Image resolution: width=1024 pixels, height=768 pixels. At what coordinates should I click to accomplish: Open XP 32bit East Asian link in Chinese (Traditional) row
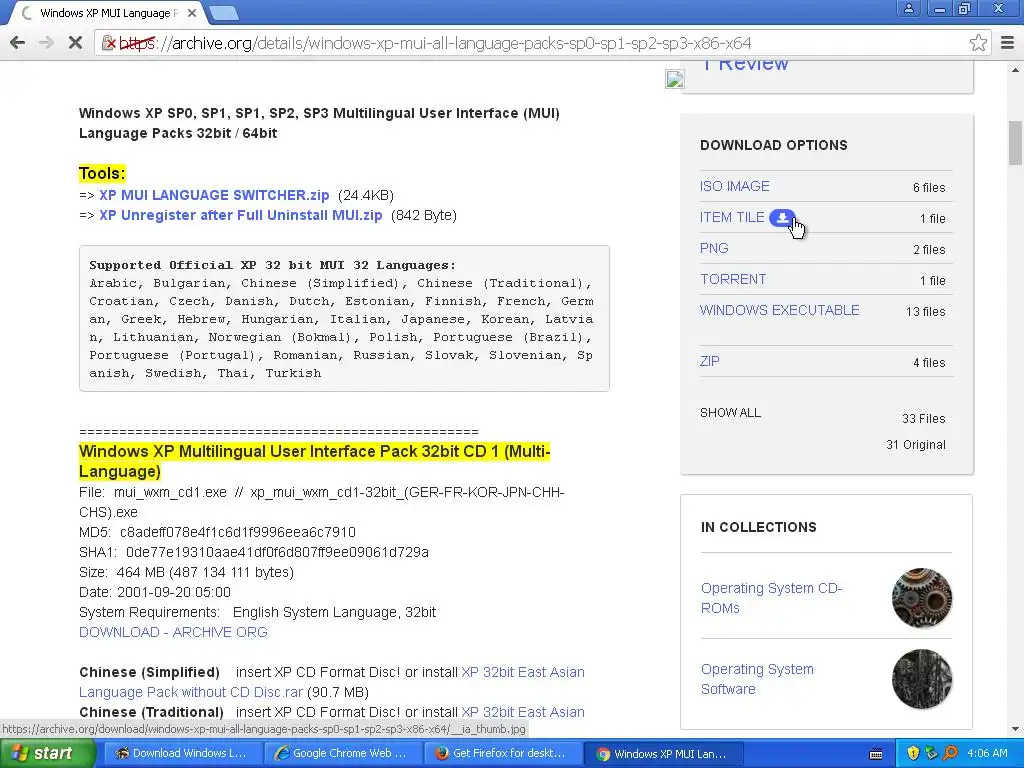point(522,712)
